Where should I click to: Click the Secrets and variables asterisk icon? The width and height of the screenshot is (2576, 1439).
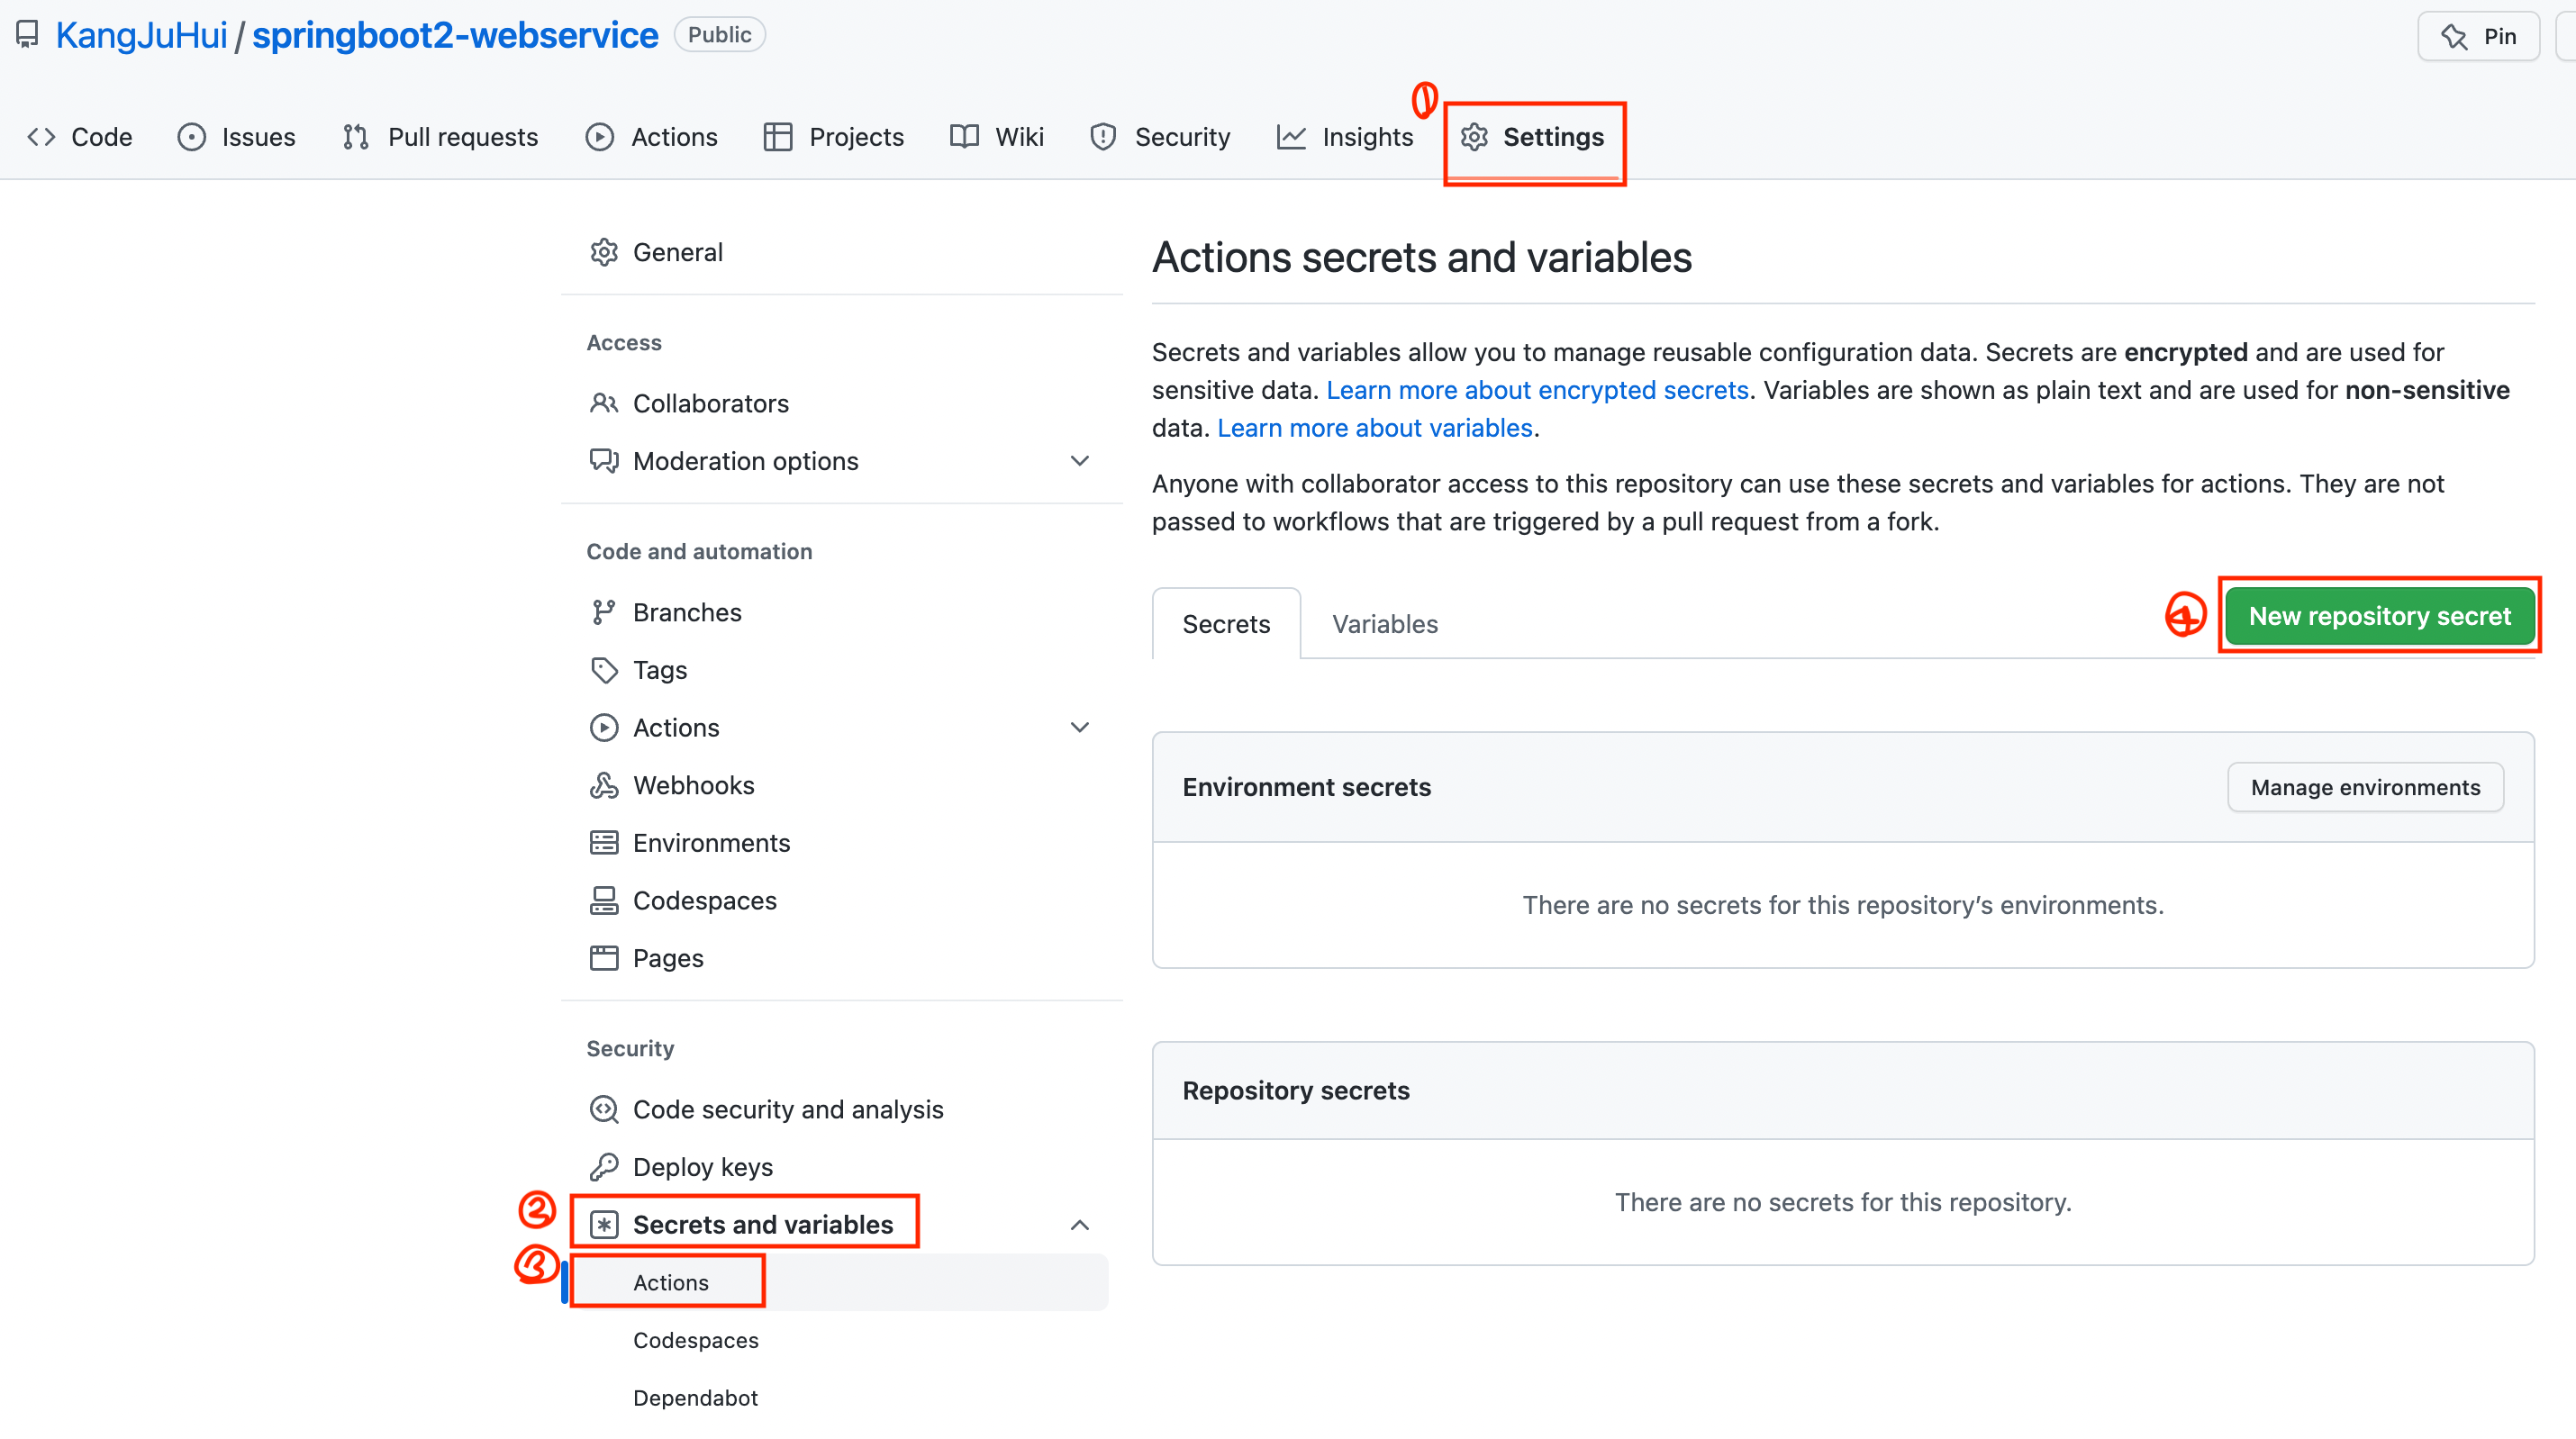point(604,1225)
